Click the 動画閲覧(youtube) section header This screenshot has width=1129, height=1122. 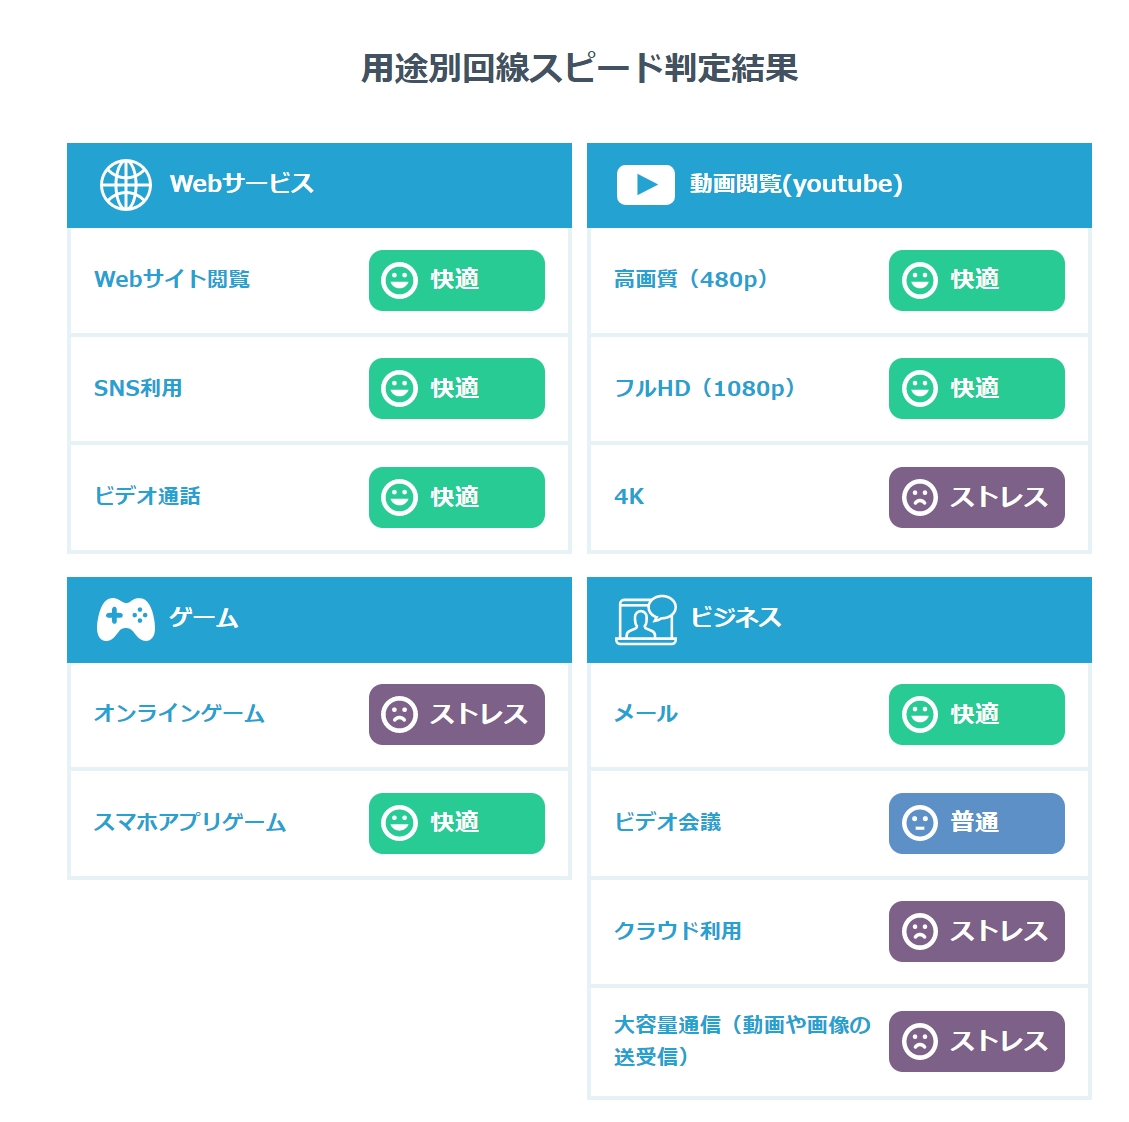pos(839,185)
